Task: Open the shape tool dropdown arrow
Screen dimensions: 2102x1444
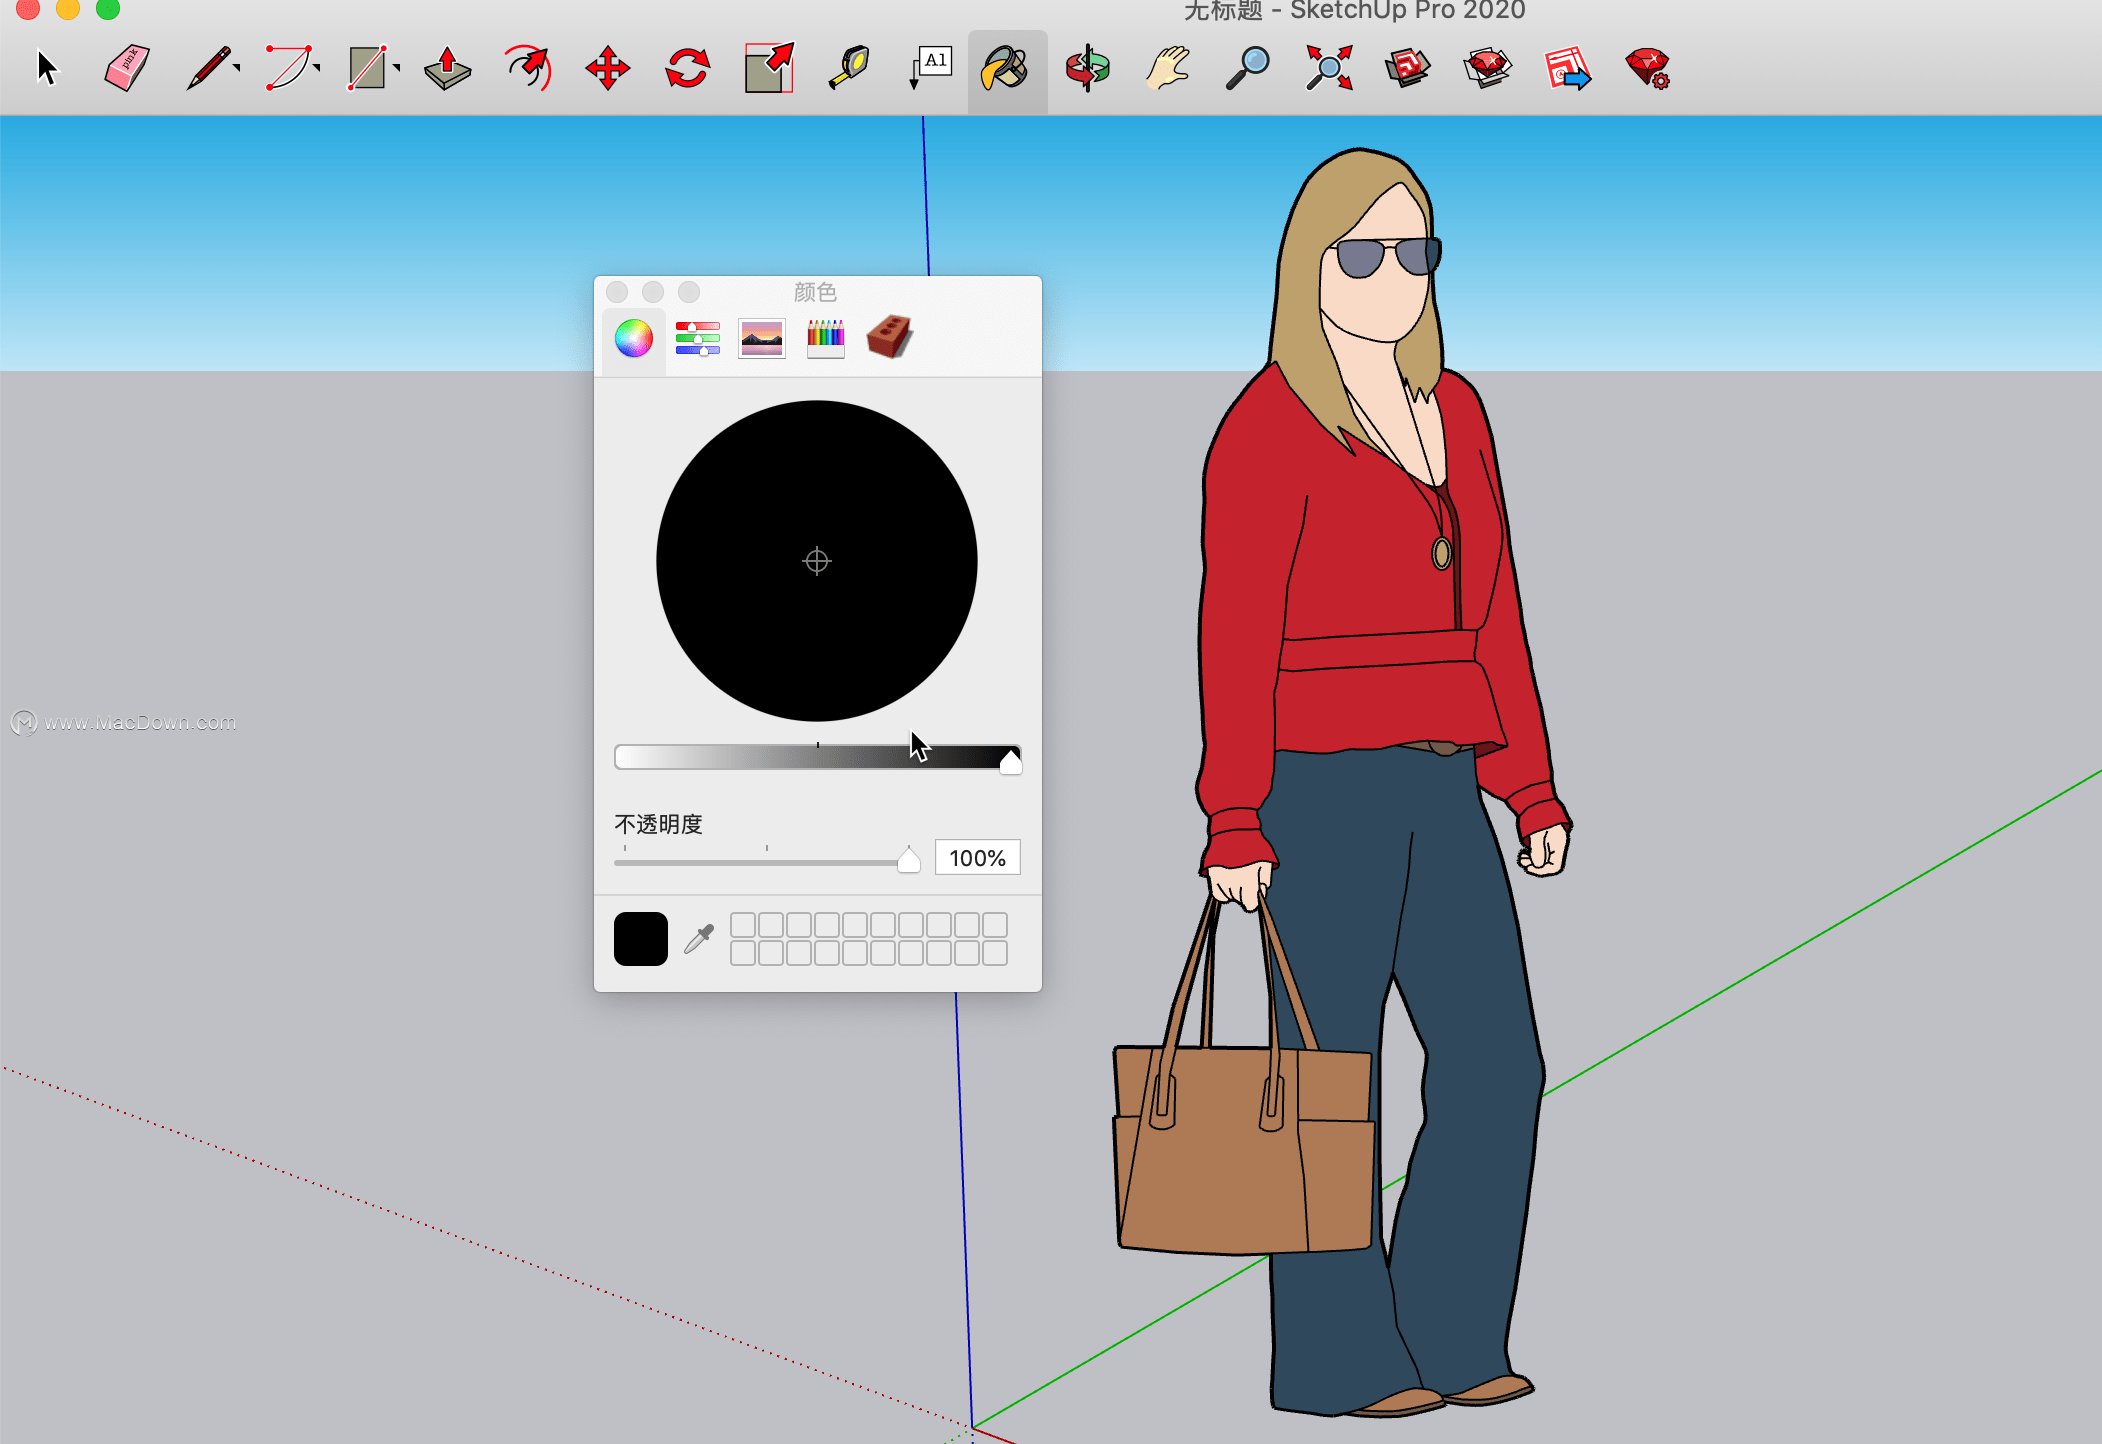Action: pyautogui.click(x=397, y=68)
